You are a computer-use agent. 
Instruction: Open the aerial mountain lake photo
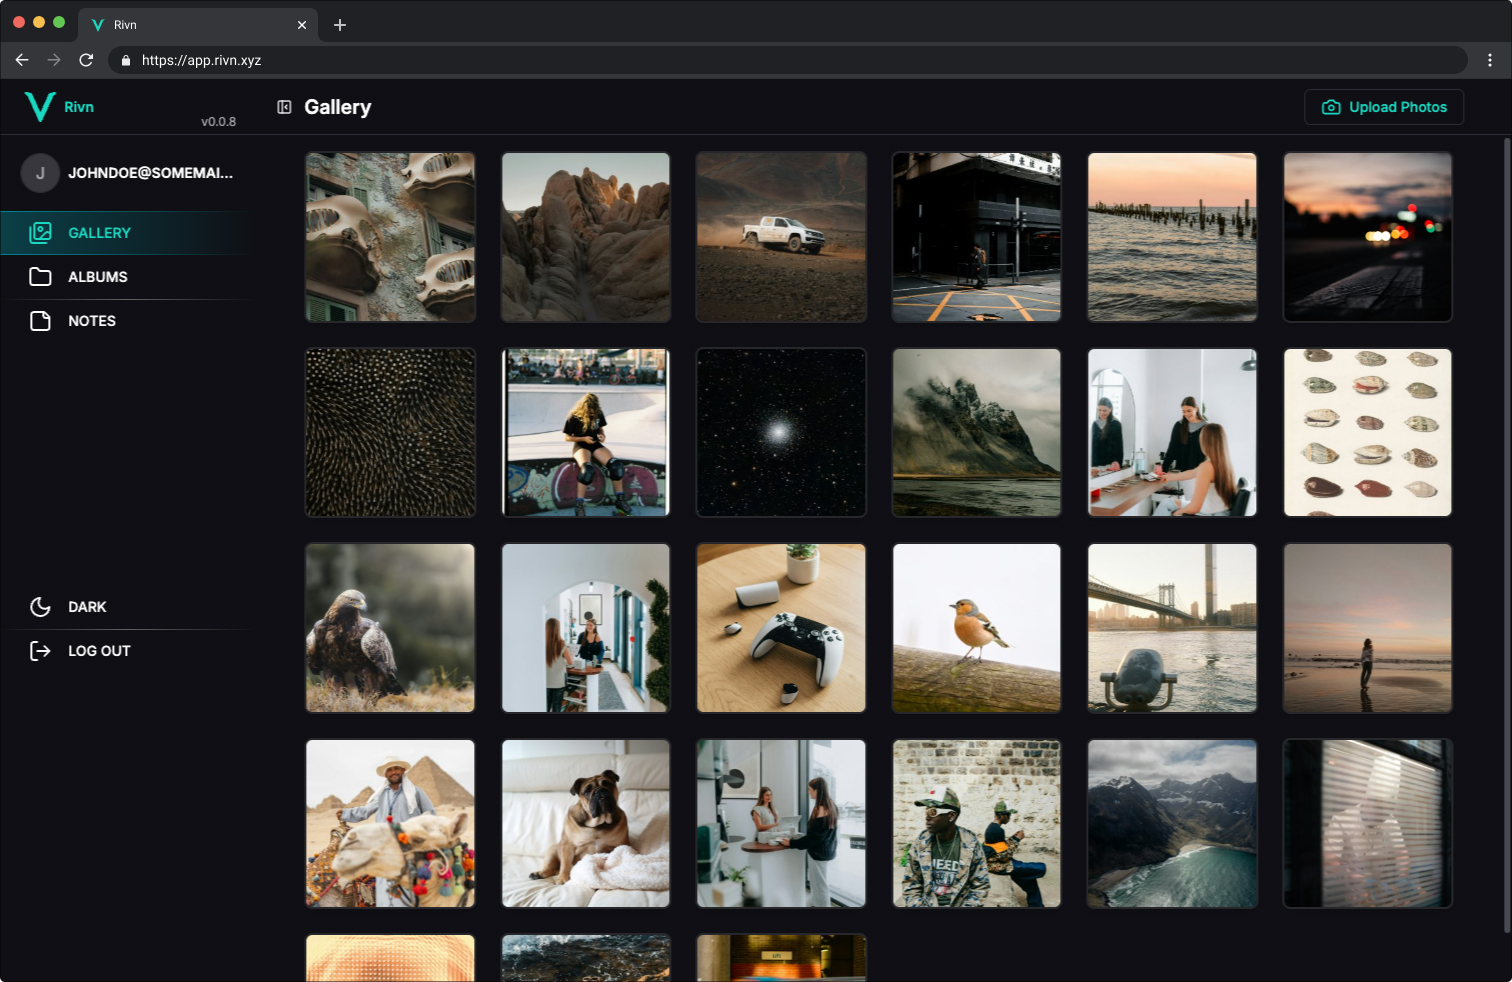pos(1172,823)
